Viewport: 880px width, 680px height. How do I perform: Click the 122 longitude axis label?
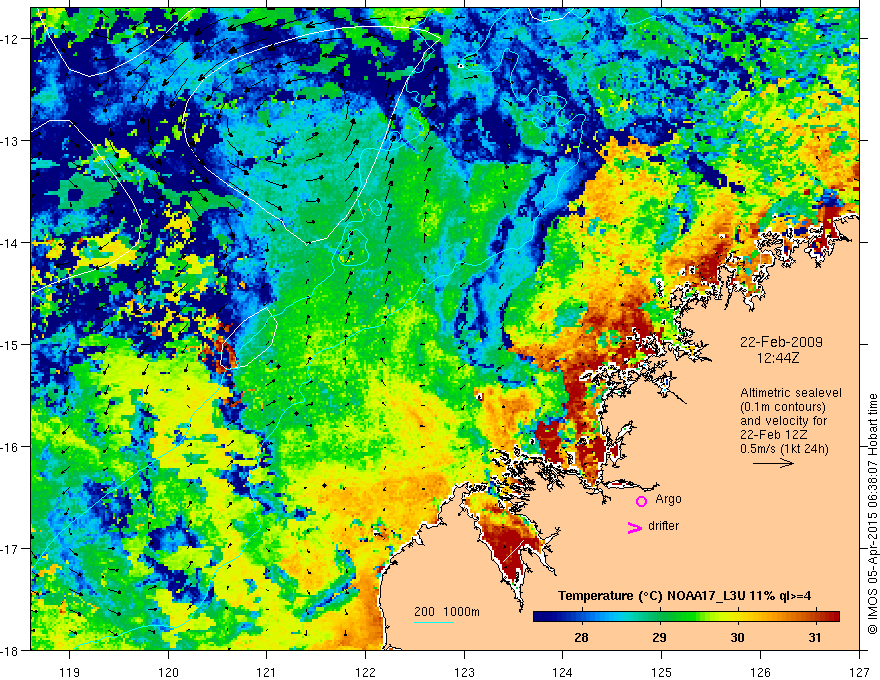pyautogui.click(x=365, y=672)
